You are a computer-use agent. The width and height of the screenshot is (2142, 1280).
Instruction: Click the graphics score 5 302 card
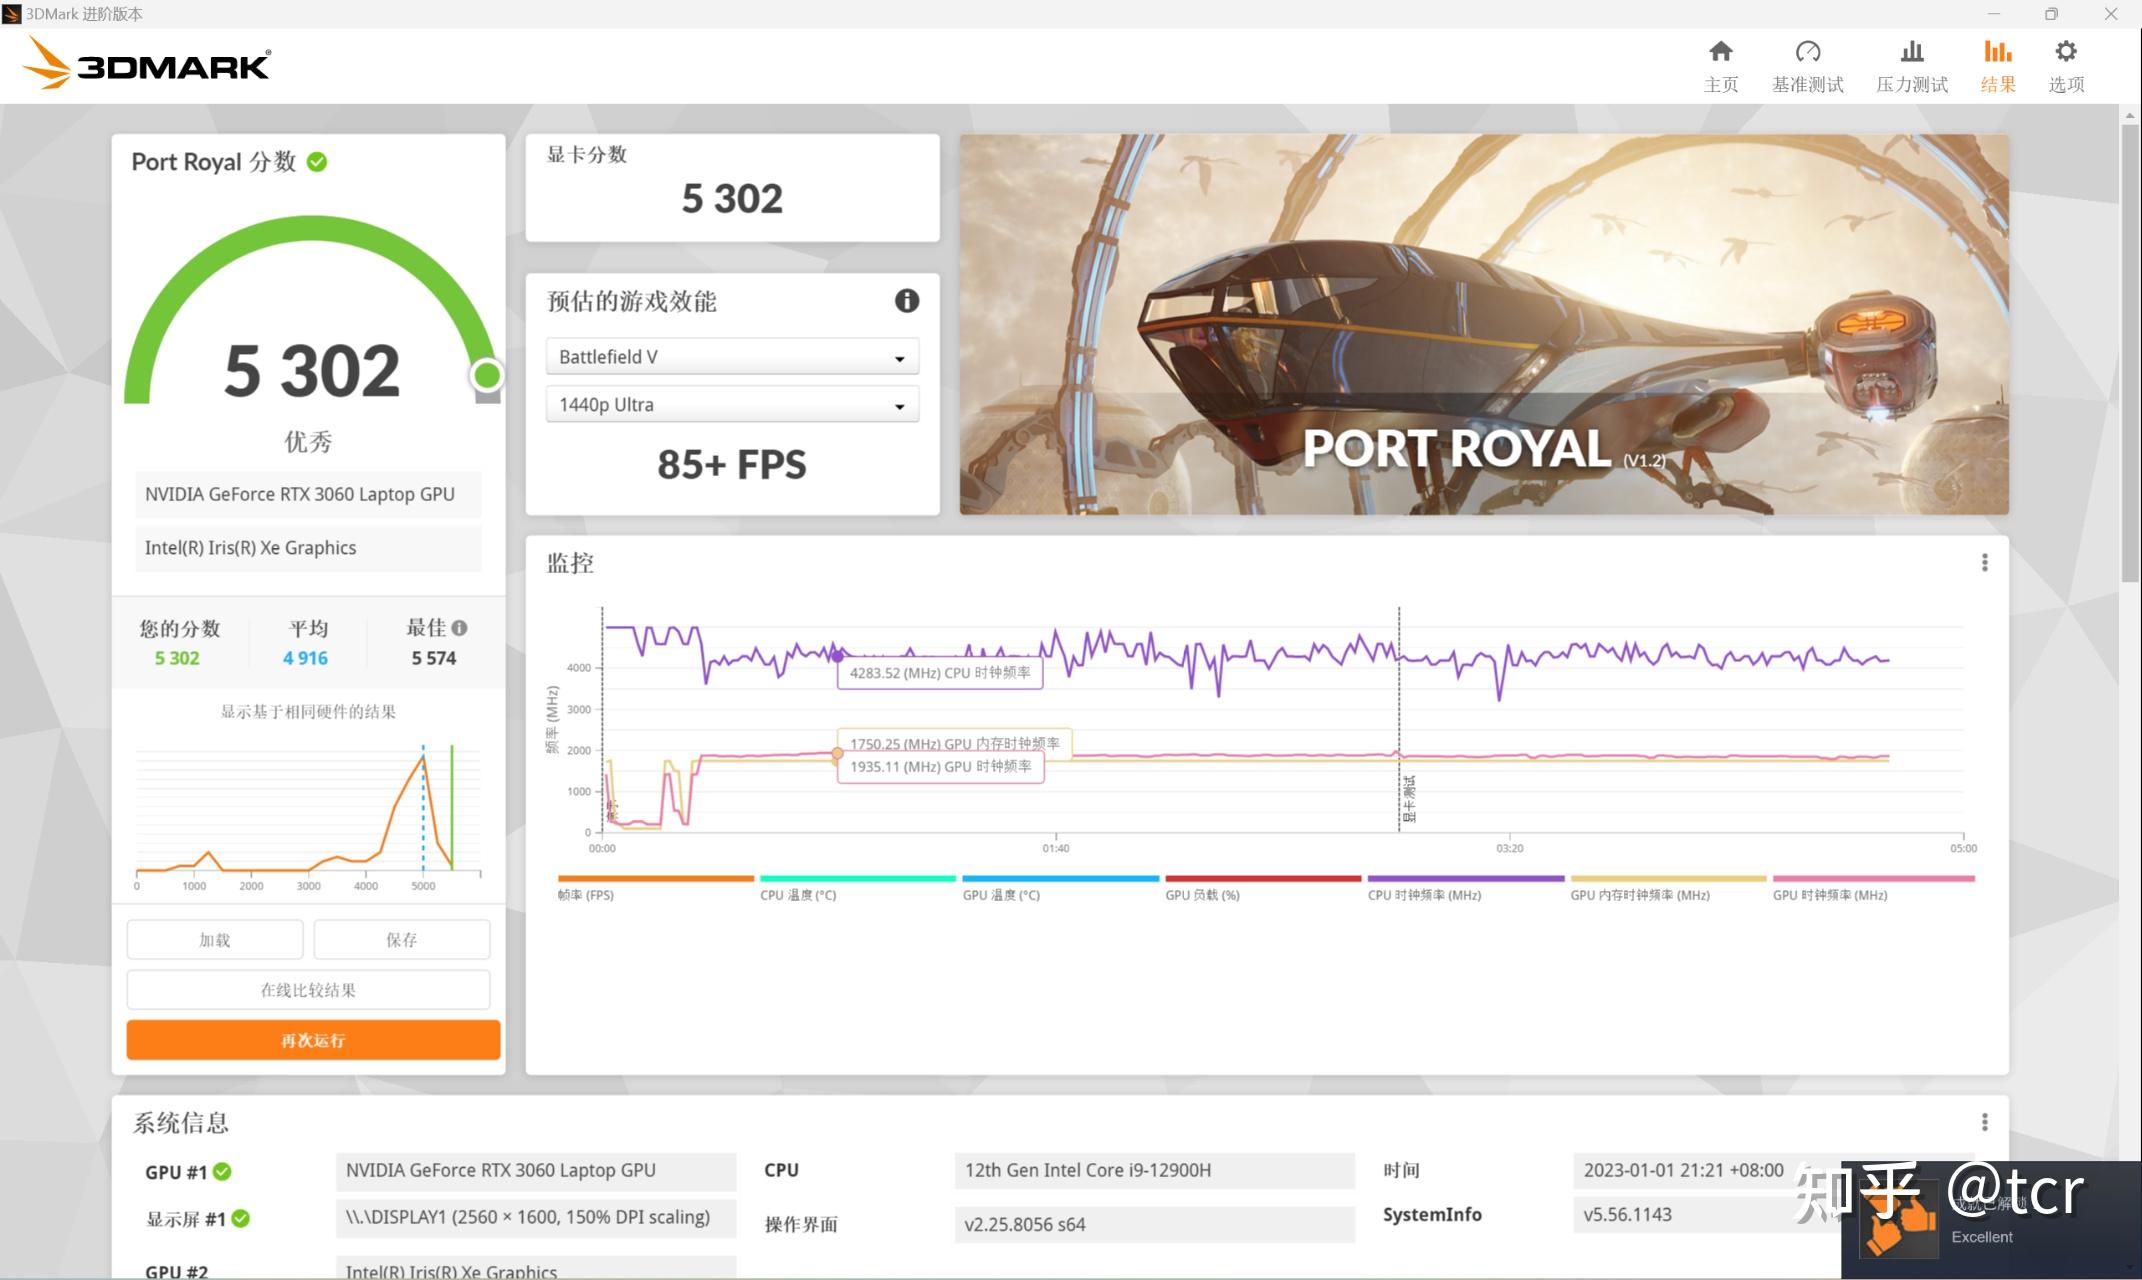click(x=732, y=188)
